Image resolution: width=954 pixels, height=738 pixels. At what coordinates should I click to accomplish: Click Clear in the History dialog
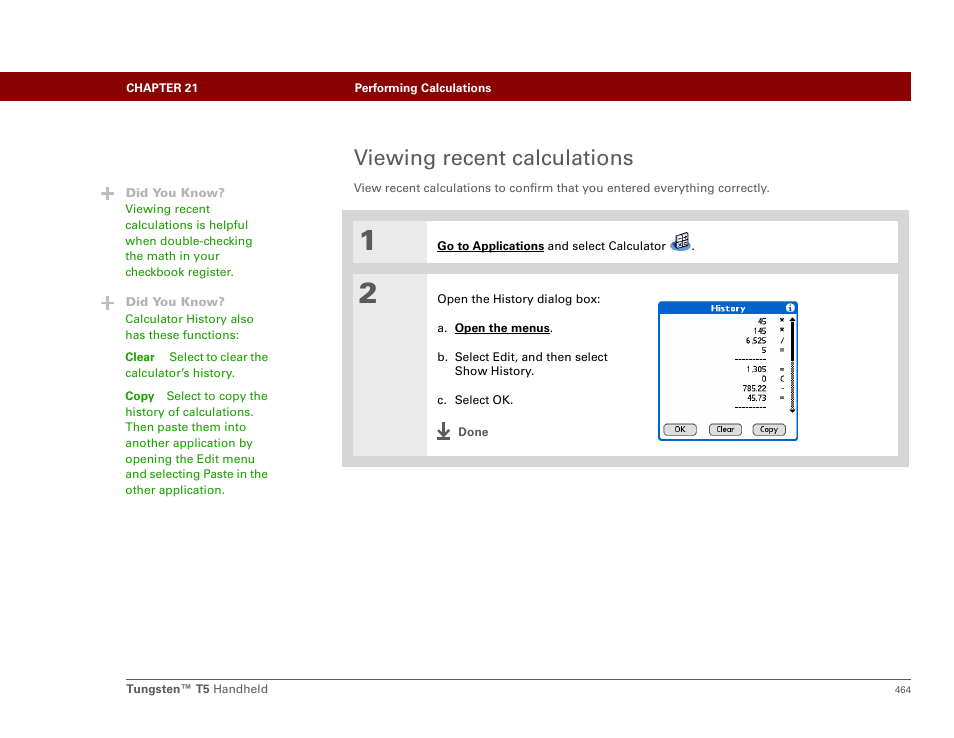coord(725,430)
